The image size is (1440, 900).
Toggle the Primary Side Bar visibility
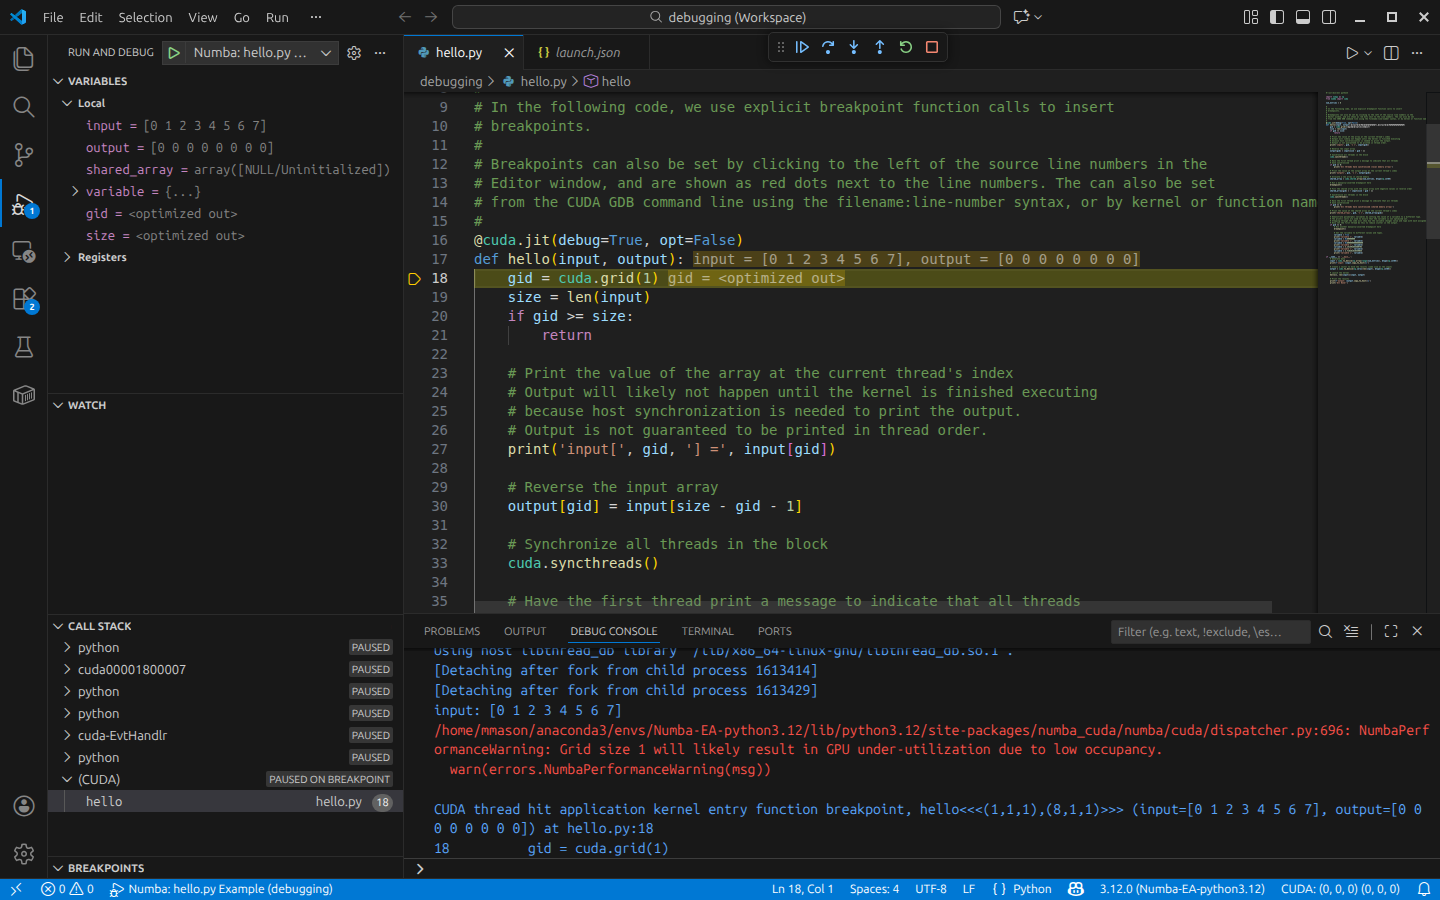point(1275,17)
